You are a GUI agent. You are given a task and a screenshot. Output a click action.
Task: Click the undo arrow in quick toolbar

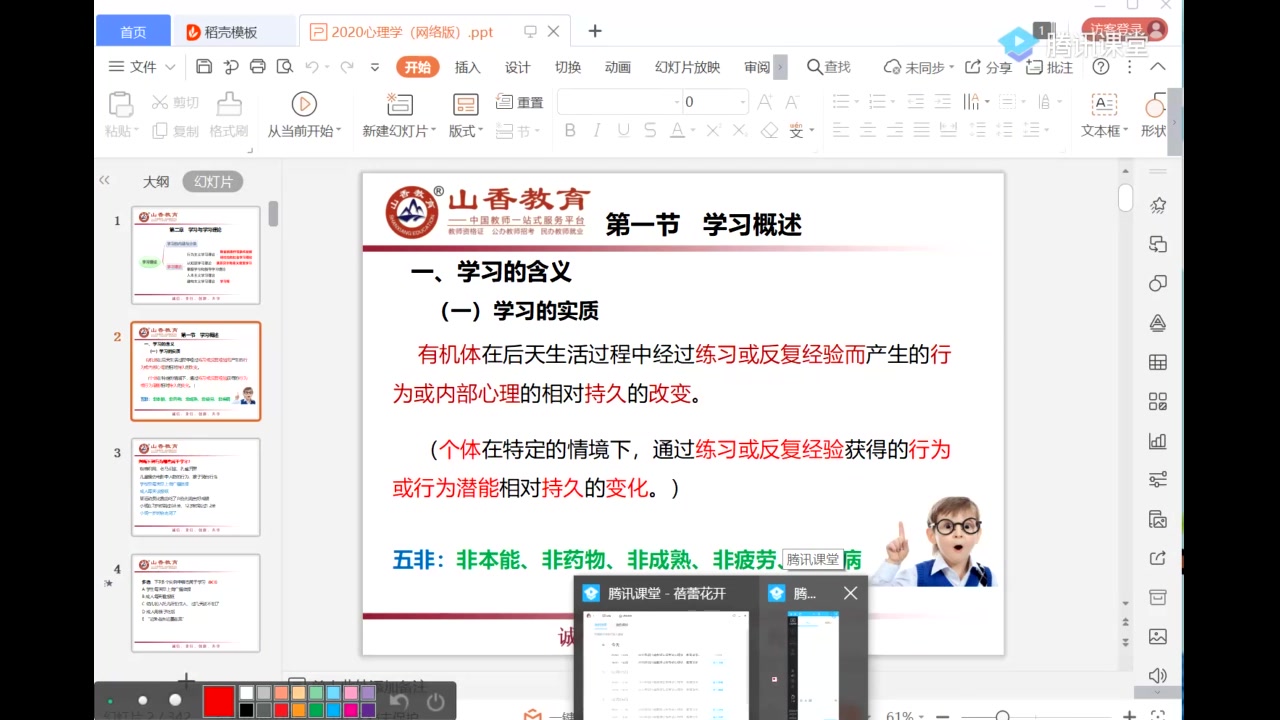point(312,67)
